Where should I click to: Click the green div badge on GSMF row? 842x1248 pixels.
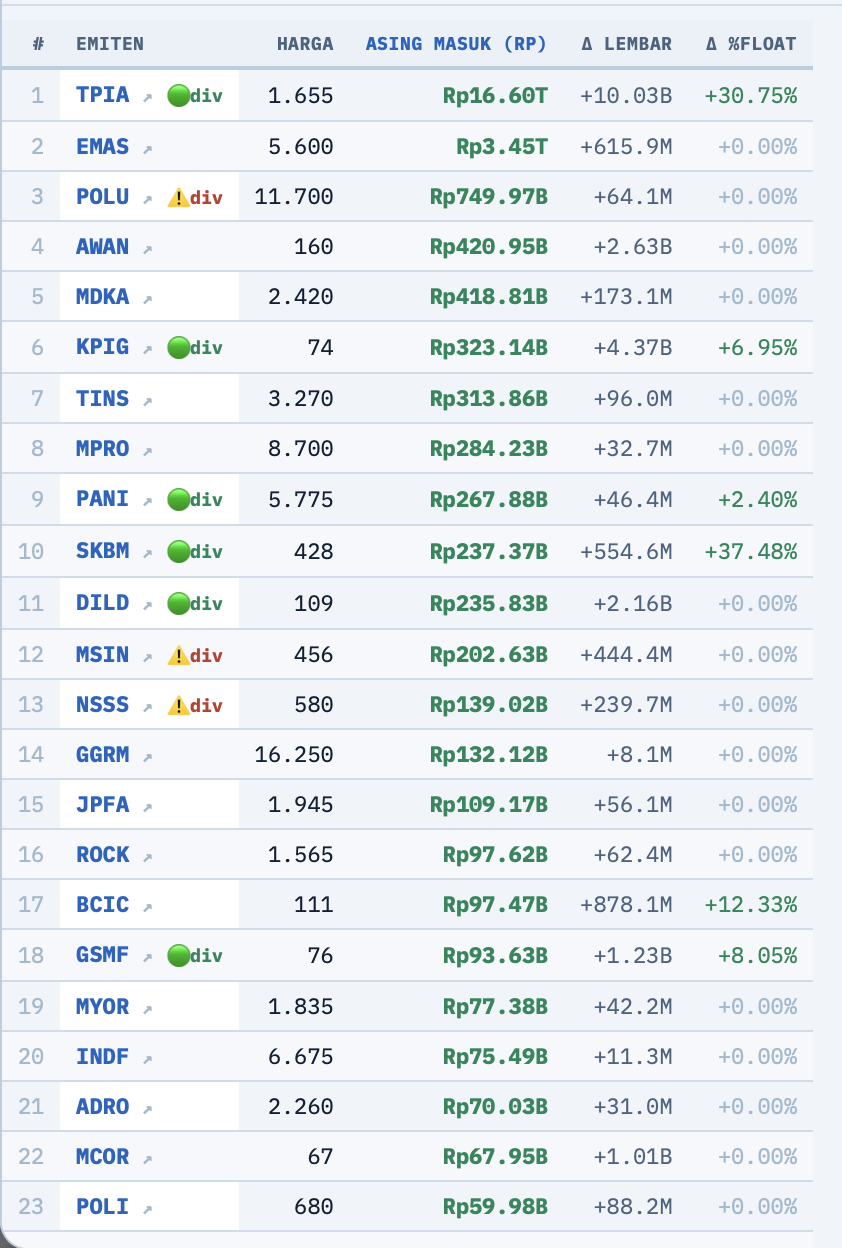[x=195, y=956]
